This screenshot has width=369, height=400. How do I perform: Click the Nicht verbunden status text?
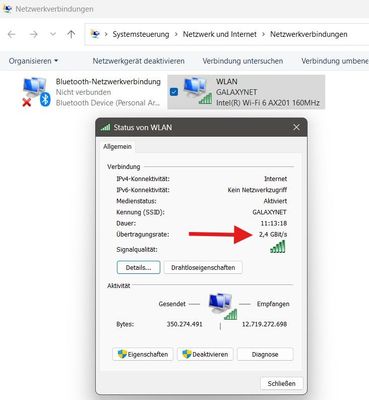pyautogui.click(x=83, y=92)
